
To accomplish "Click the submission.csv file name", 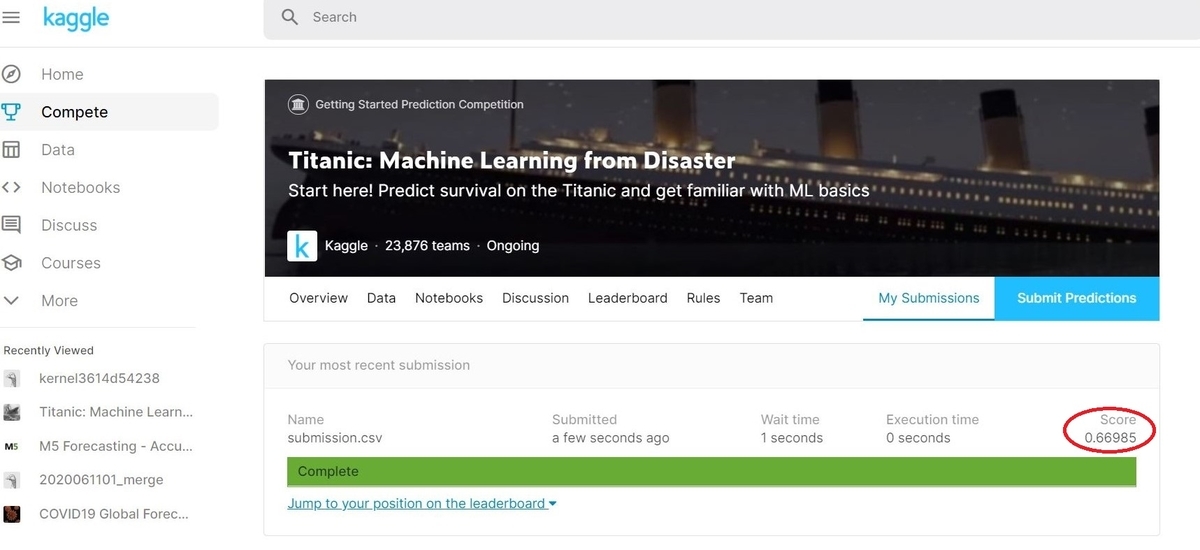I will click(335, 438).
